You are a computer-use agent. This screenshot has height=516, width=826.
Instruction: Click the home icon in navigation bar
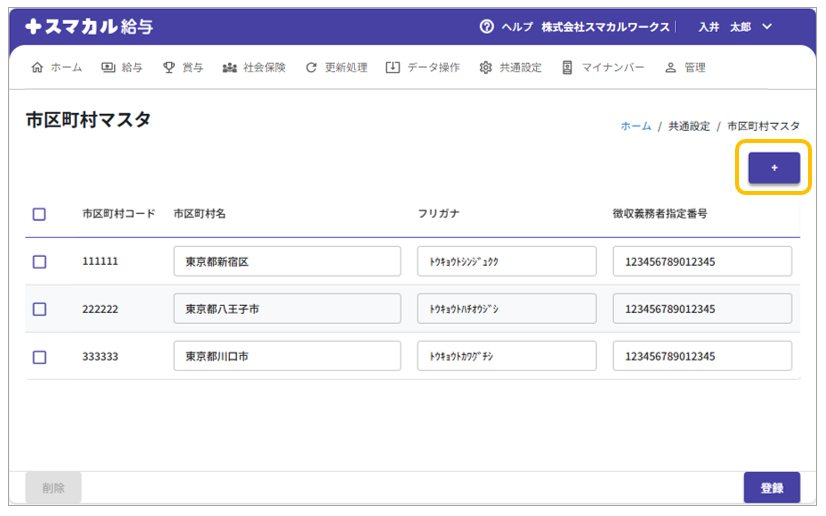tap(38, 68)
